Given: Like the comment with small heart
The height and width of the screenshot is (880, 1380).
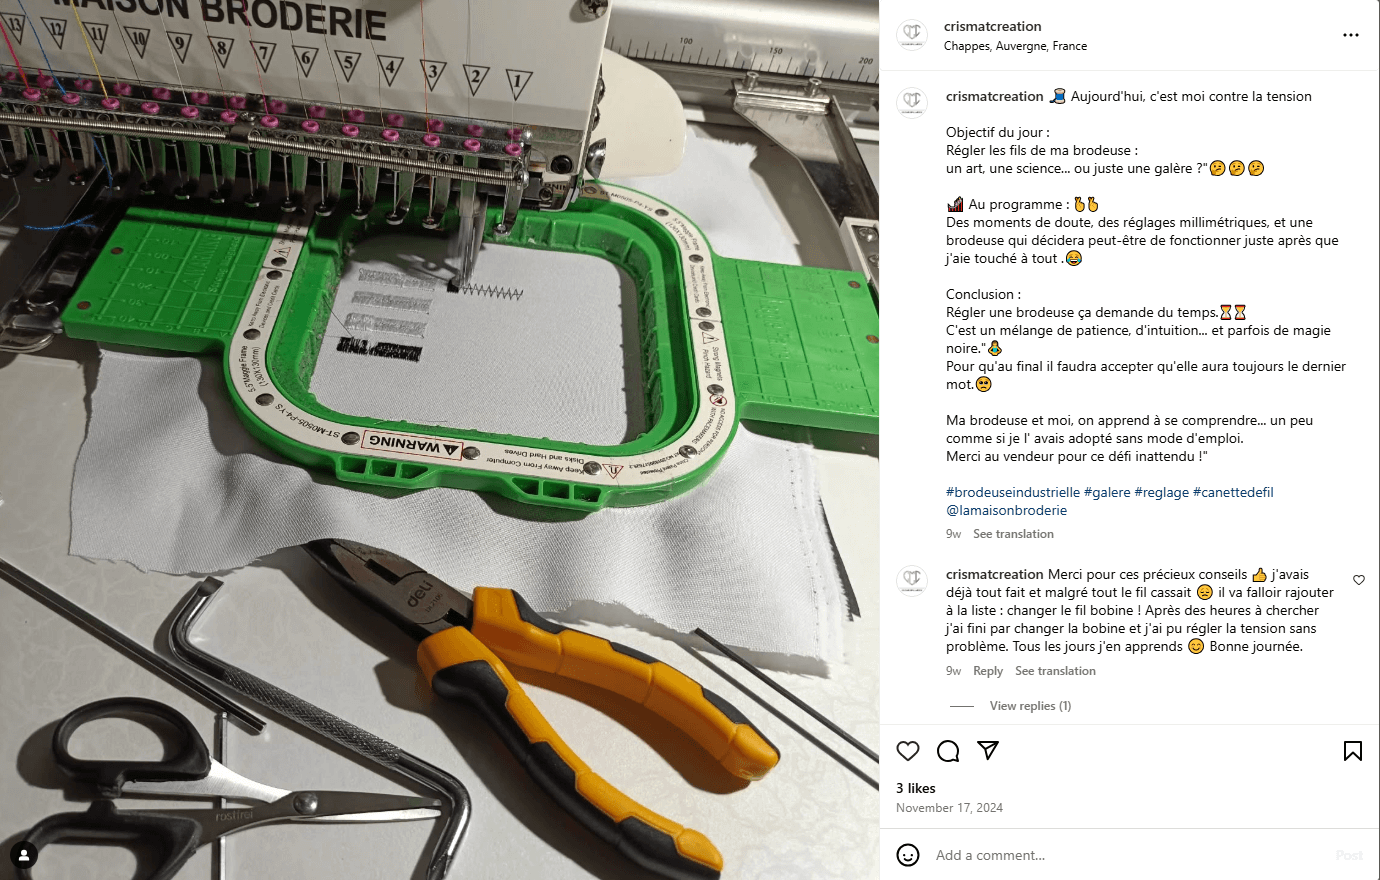Looking at the screenshot, I should [1359, 580].
